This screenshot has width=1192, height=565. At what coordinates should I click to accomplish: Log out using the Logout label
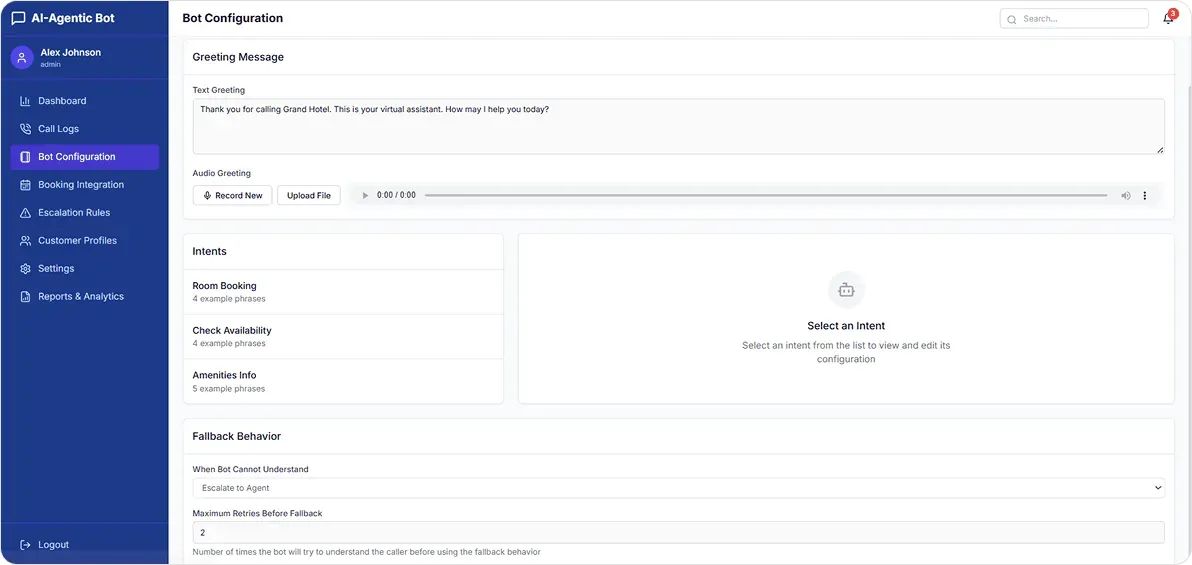pos(54,544)
